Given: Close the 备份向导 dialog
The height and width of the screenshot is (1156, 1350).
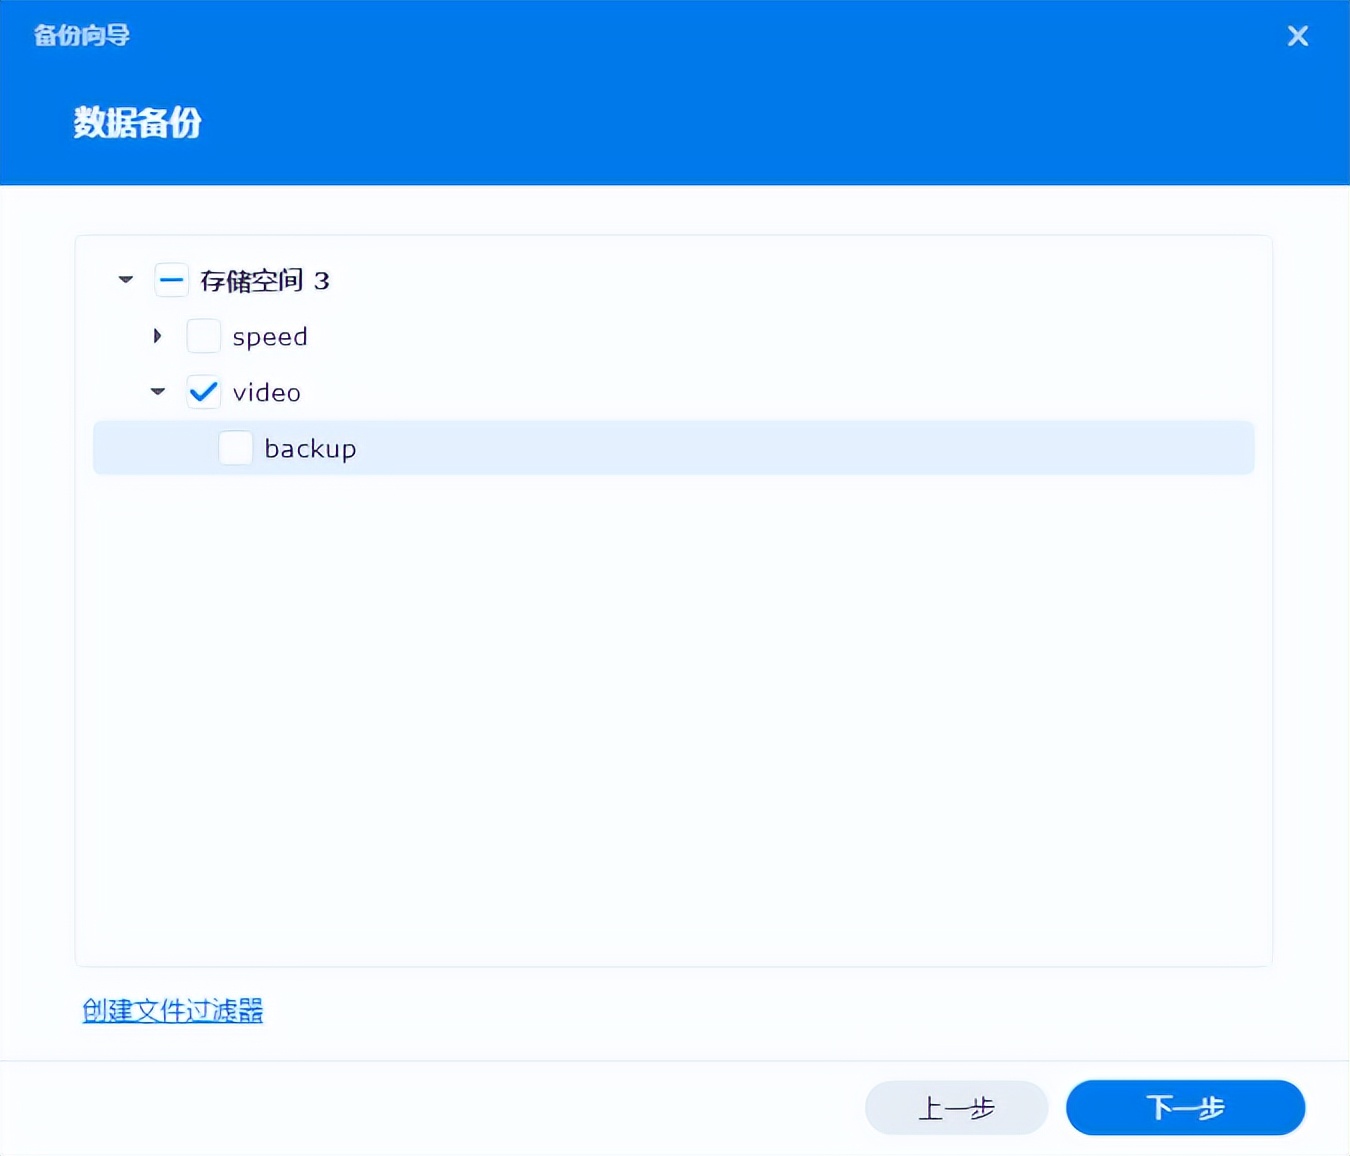Looking at the screenshot, I should (x=1297, y=35).
